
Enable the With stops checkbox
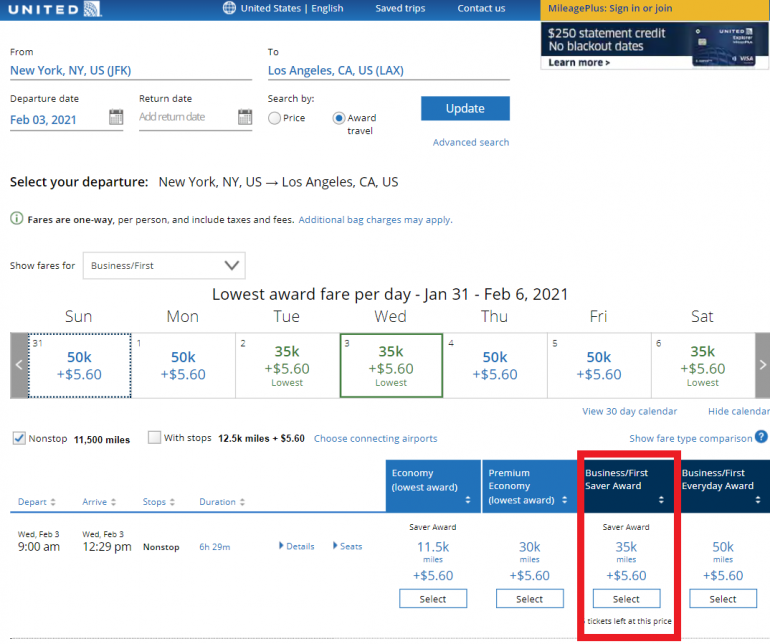tap(154, 438)
